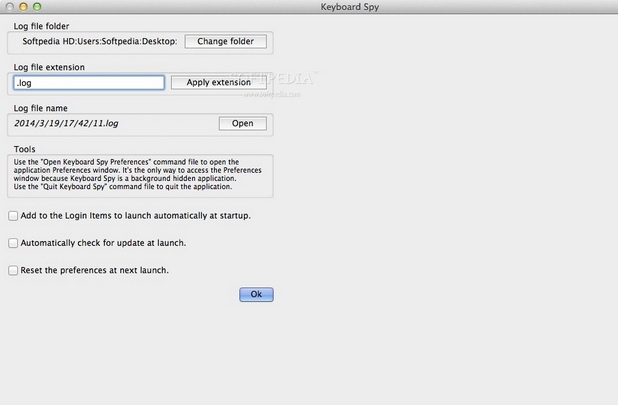
Task: Click the Apply extension button
Action: pyautogui.click(x=219, y=82)
